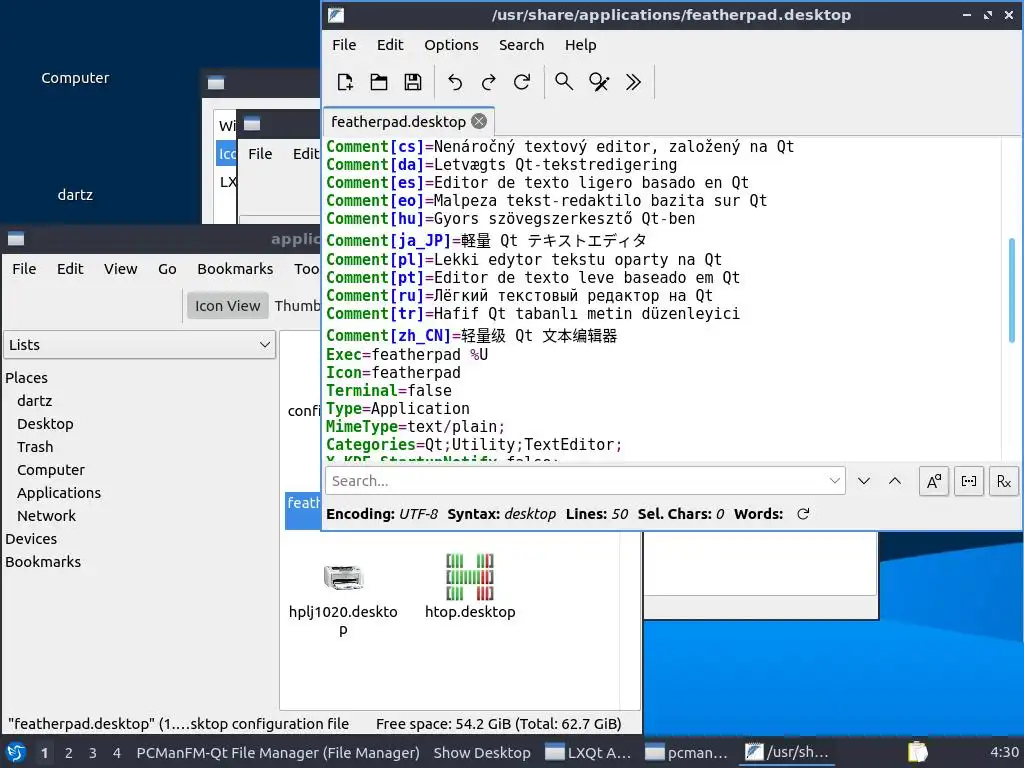Open File menu of background window

[260, 154]
